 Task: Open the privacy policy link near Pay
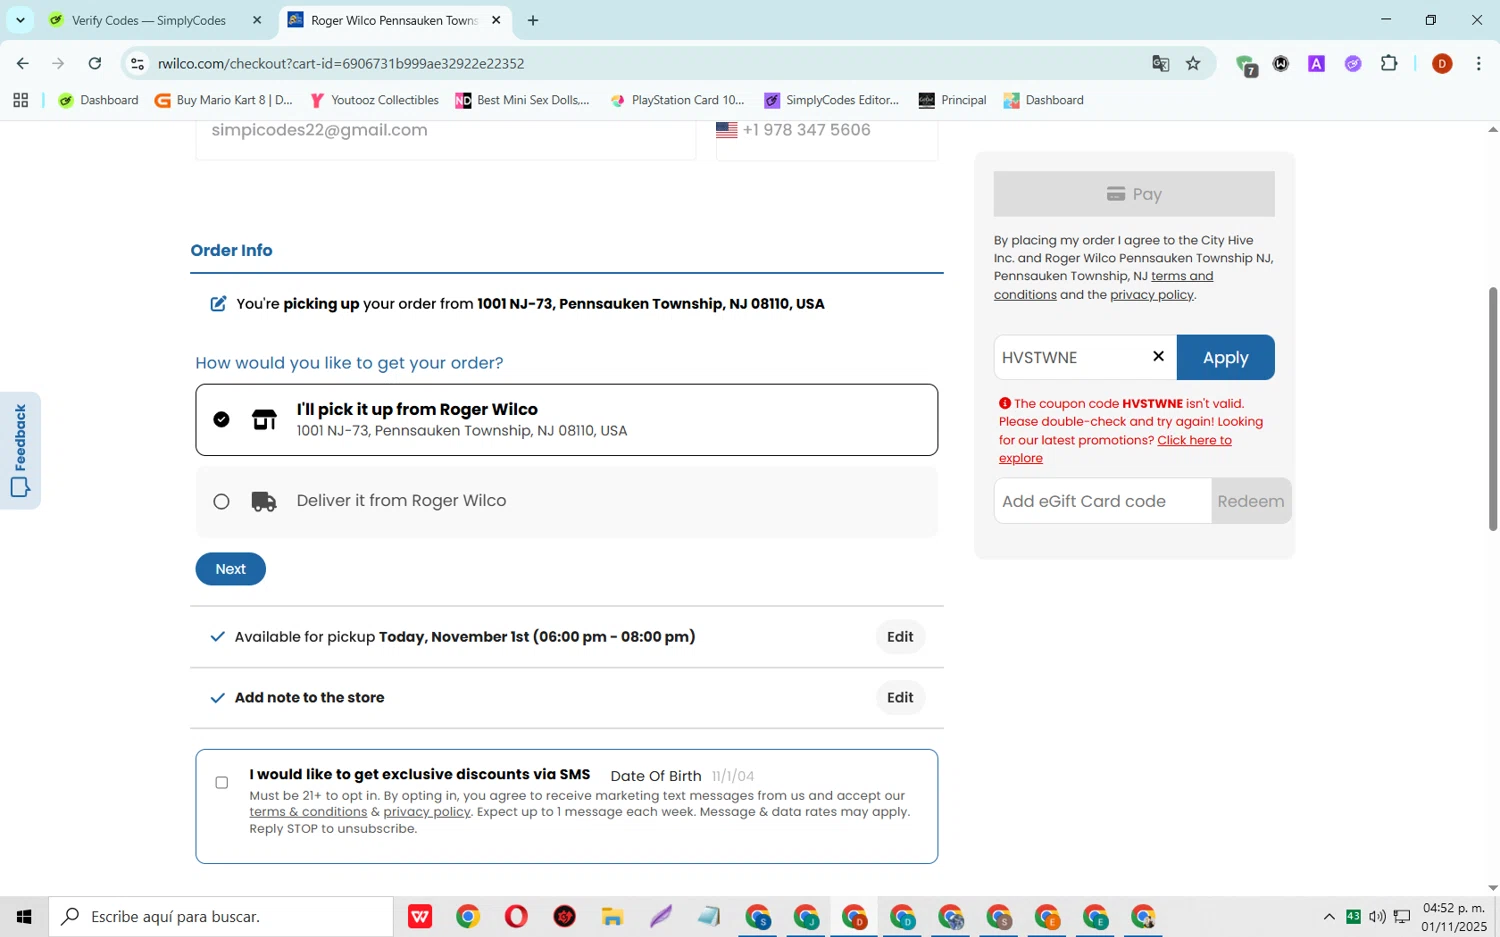click(1151, 295)
